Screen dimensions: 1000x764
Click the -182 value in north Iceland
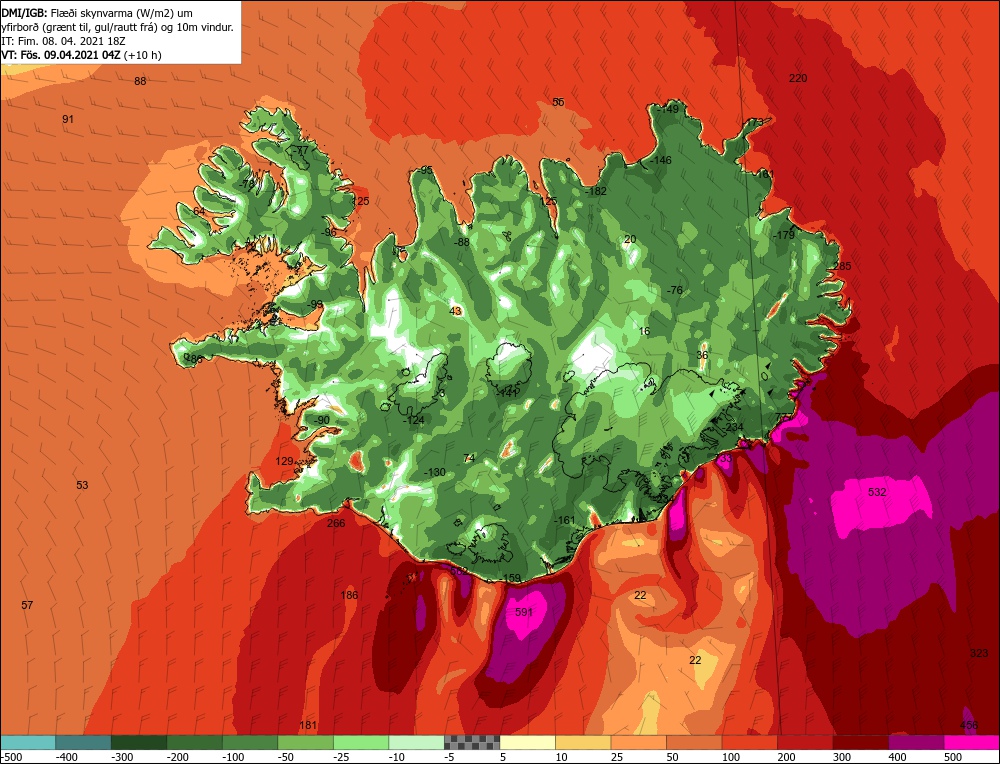[x=596, y=191]
